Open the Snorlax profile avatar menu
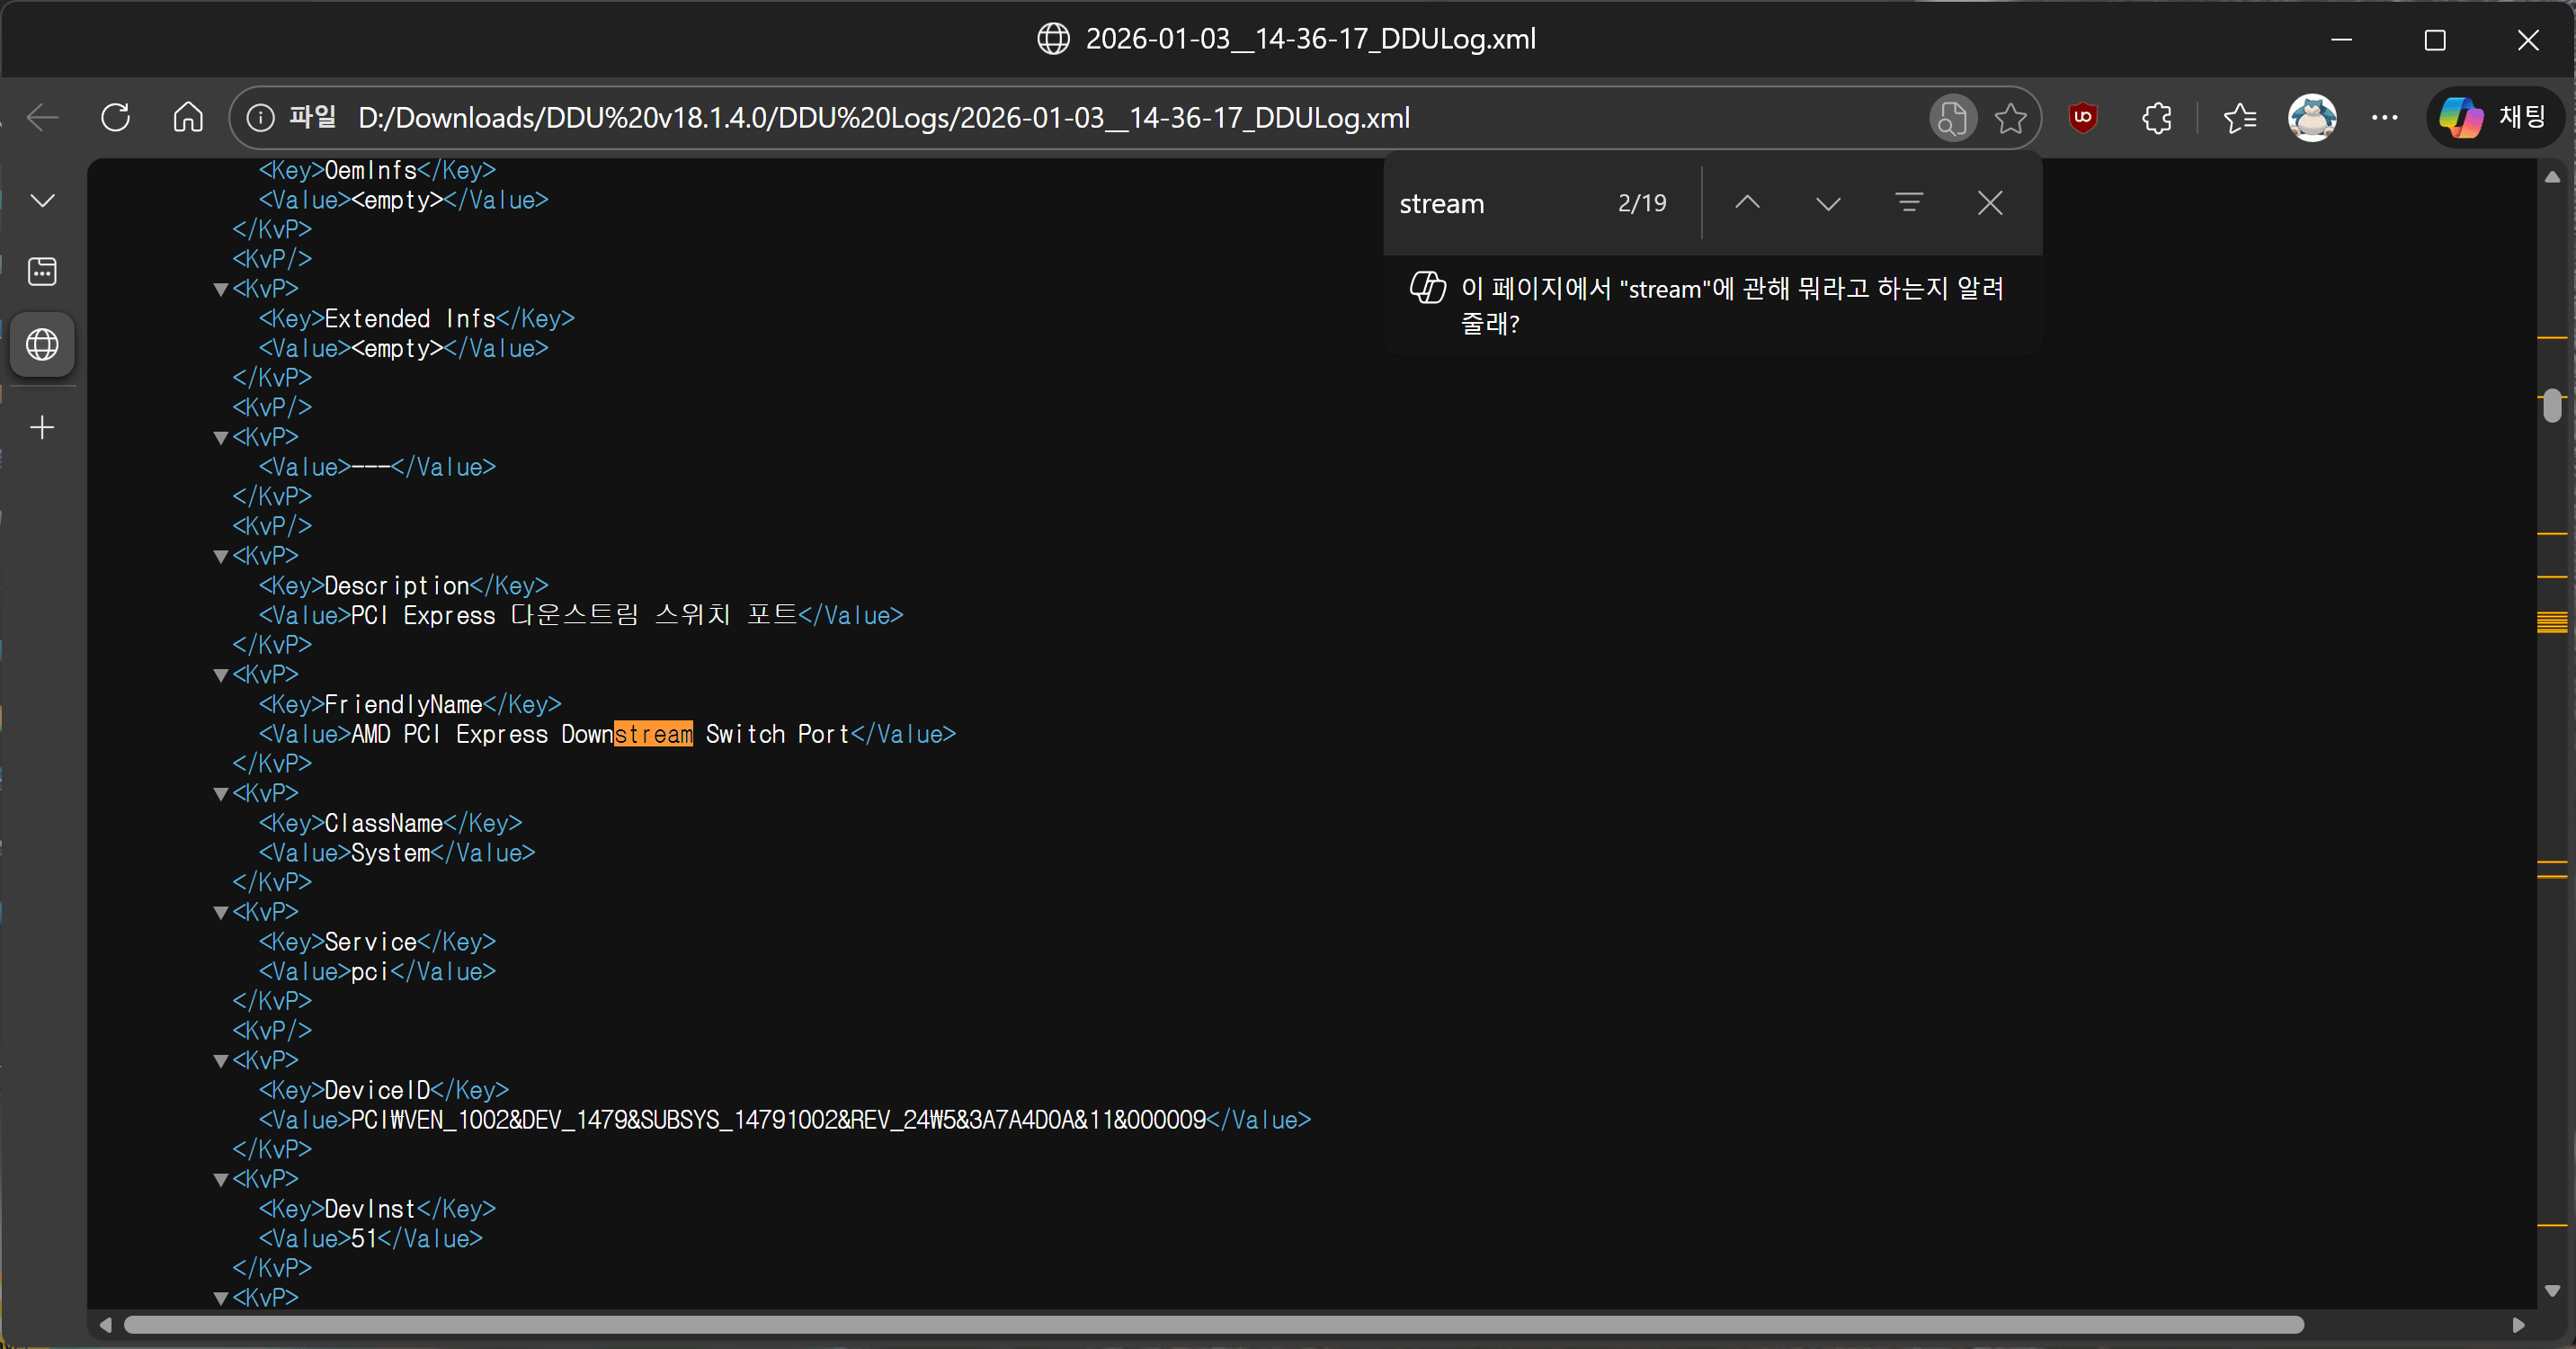This screenshot has width=2576, height=1349. point(2313,118)
